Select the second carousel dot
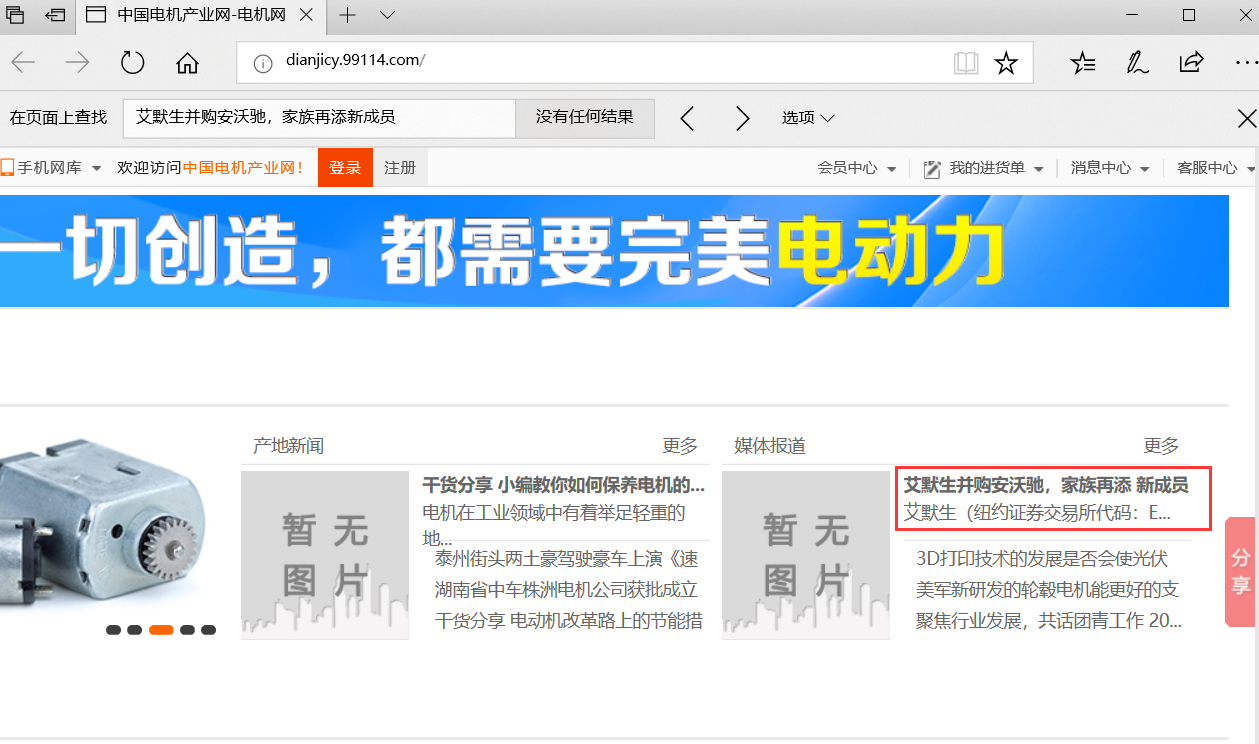The image size is (1259, 744). [134, 630]
